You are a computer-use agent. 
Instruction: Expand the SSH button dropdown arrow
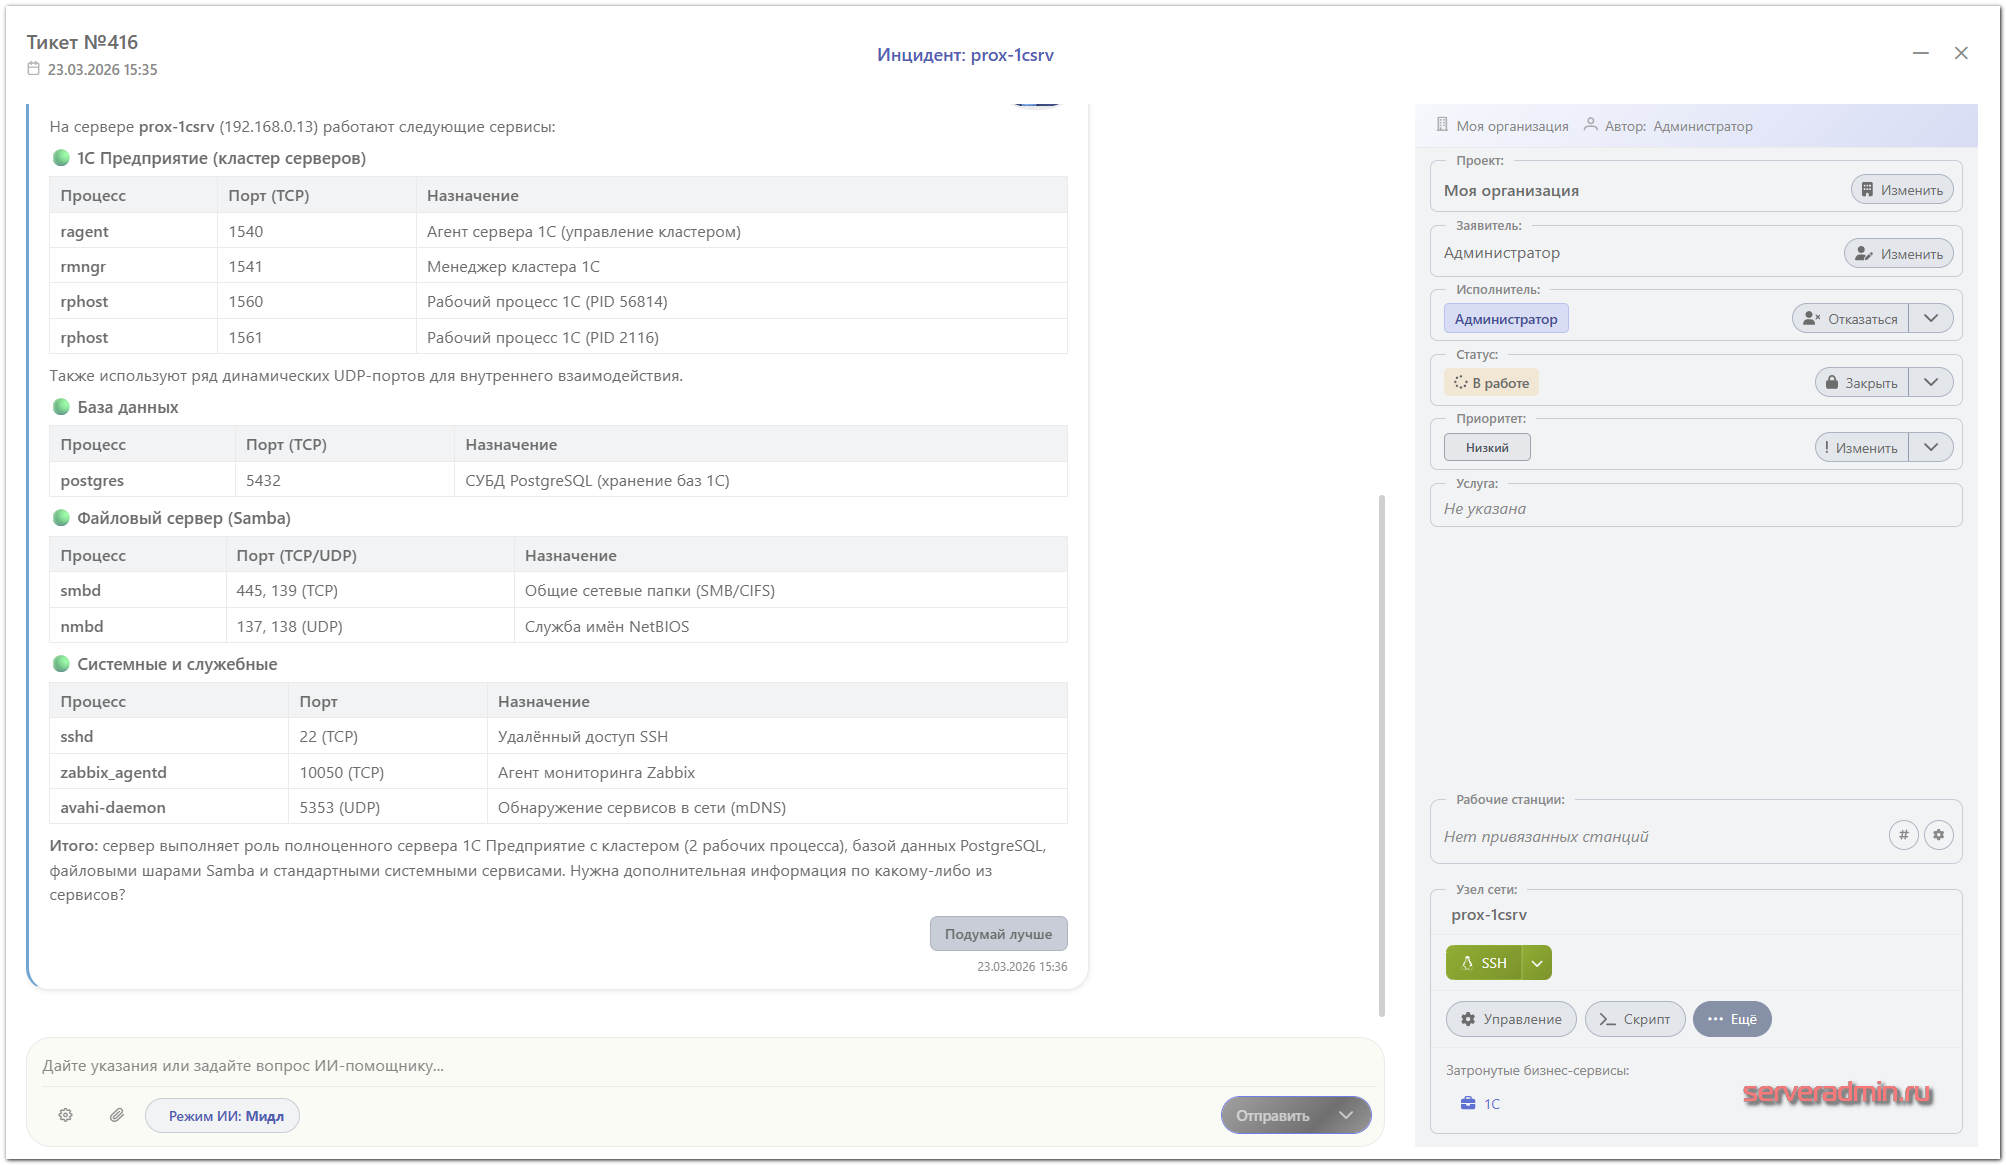pos(1537,963)
